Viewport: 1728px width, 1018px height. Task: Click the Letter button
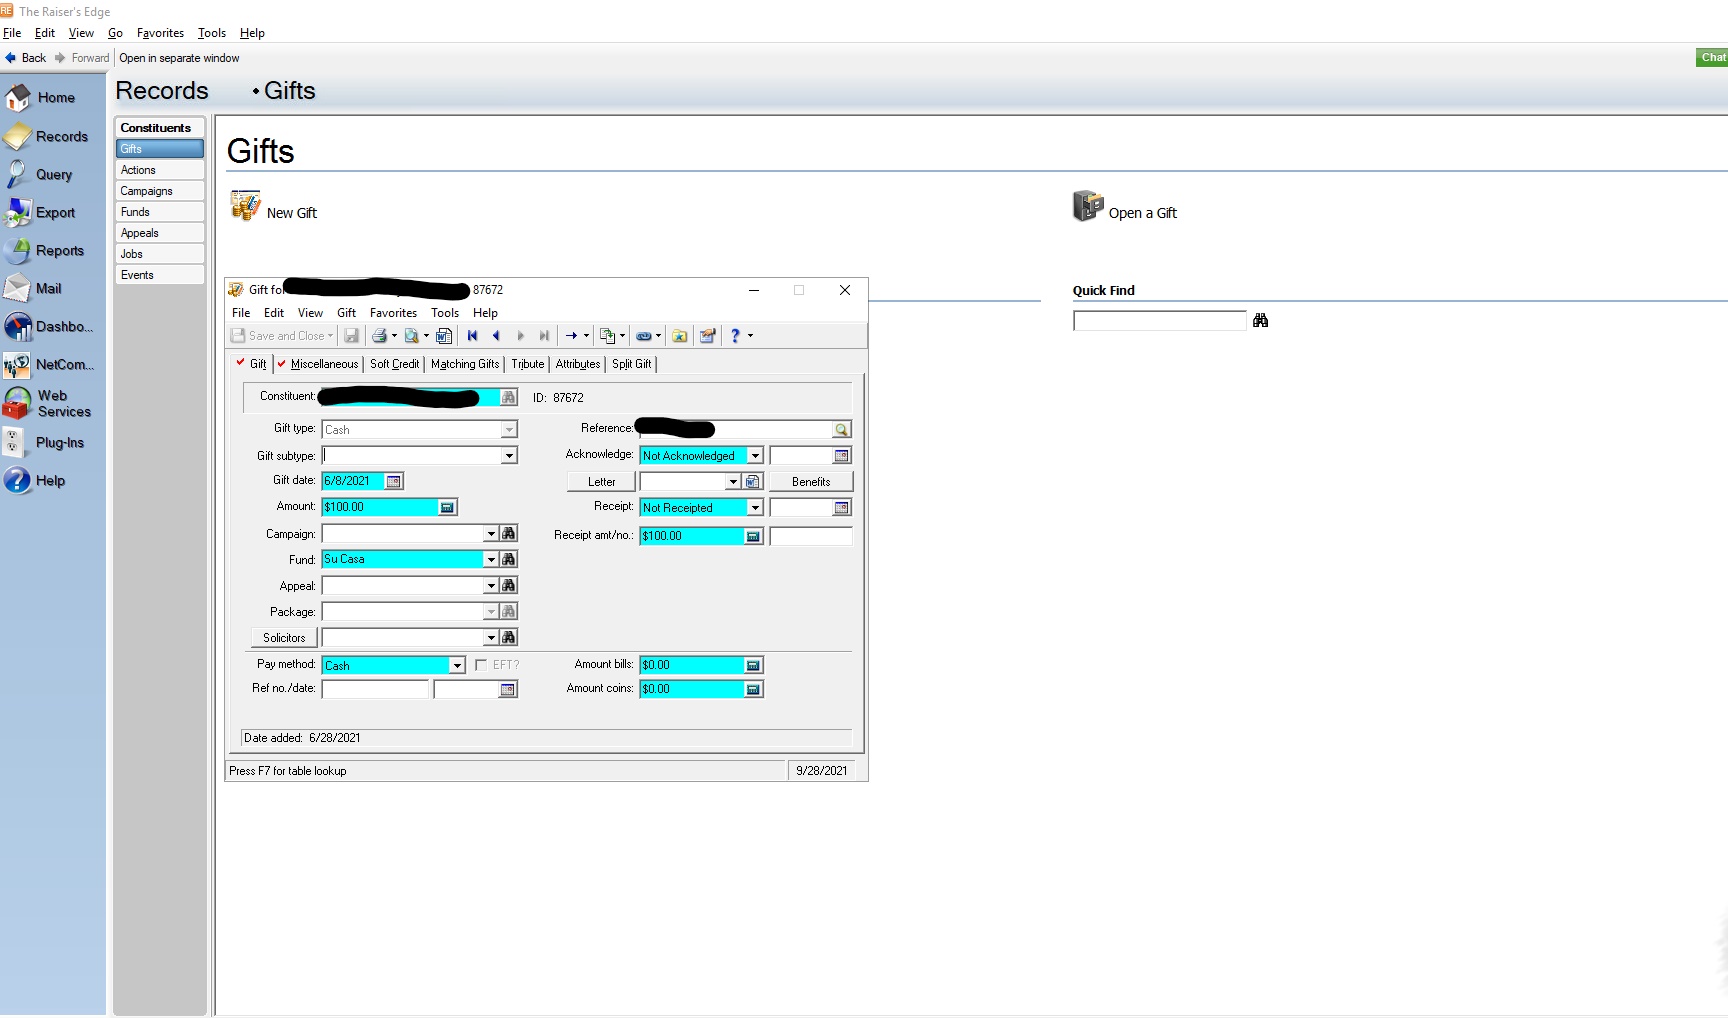(602, 482)
